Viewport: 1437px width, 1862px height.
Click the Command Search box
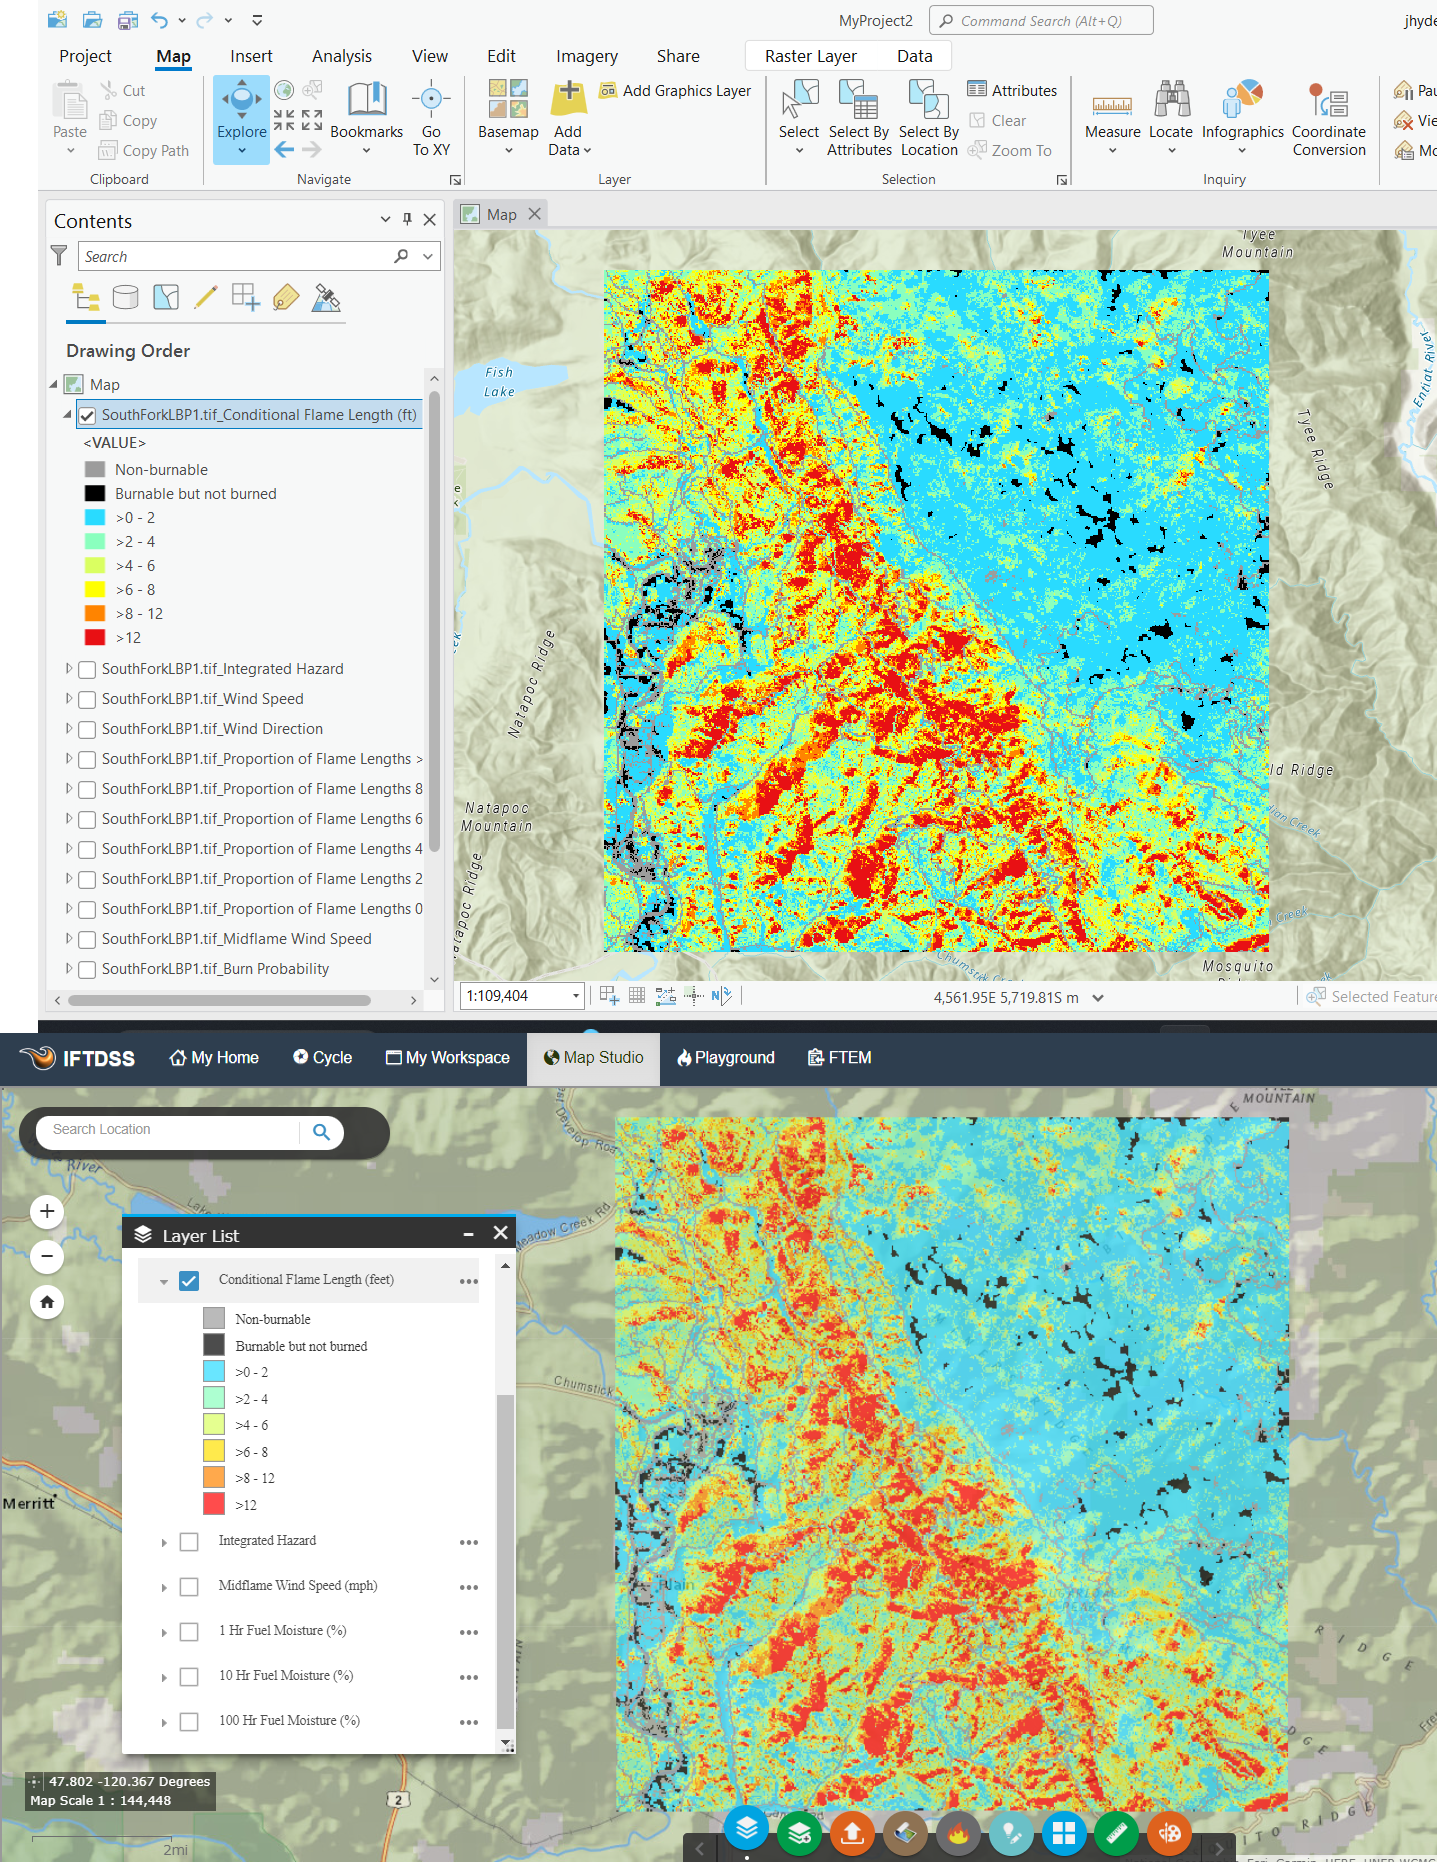pos(1041,20)
